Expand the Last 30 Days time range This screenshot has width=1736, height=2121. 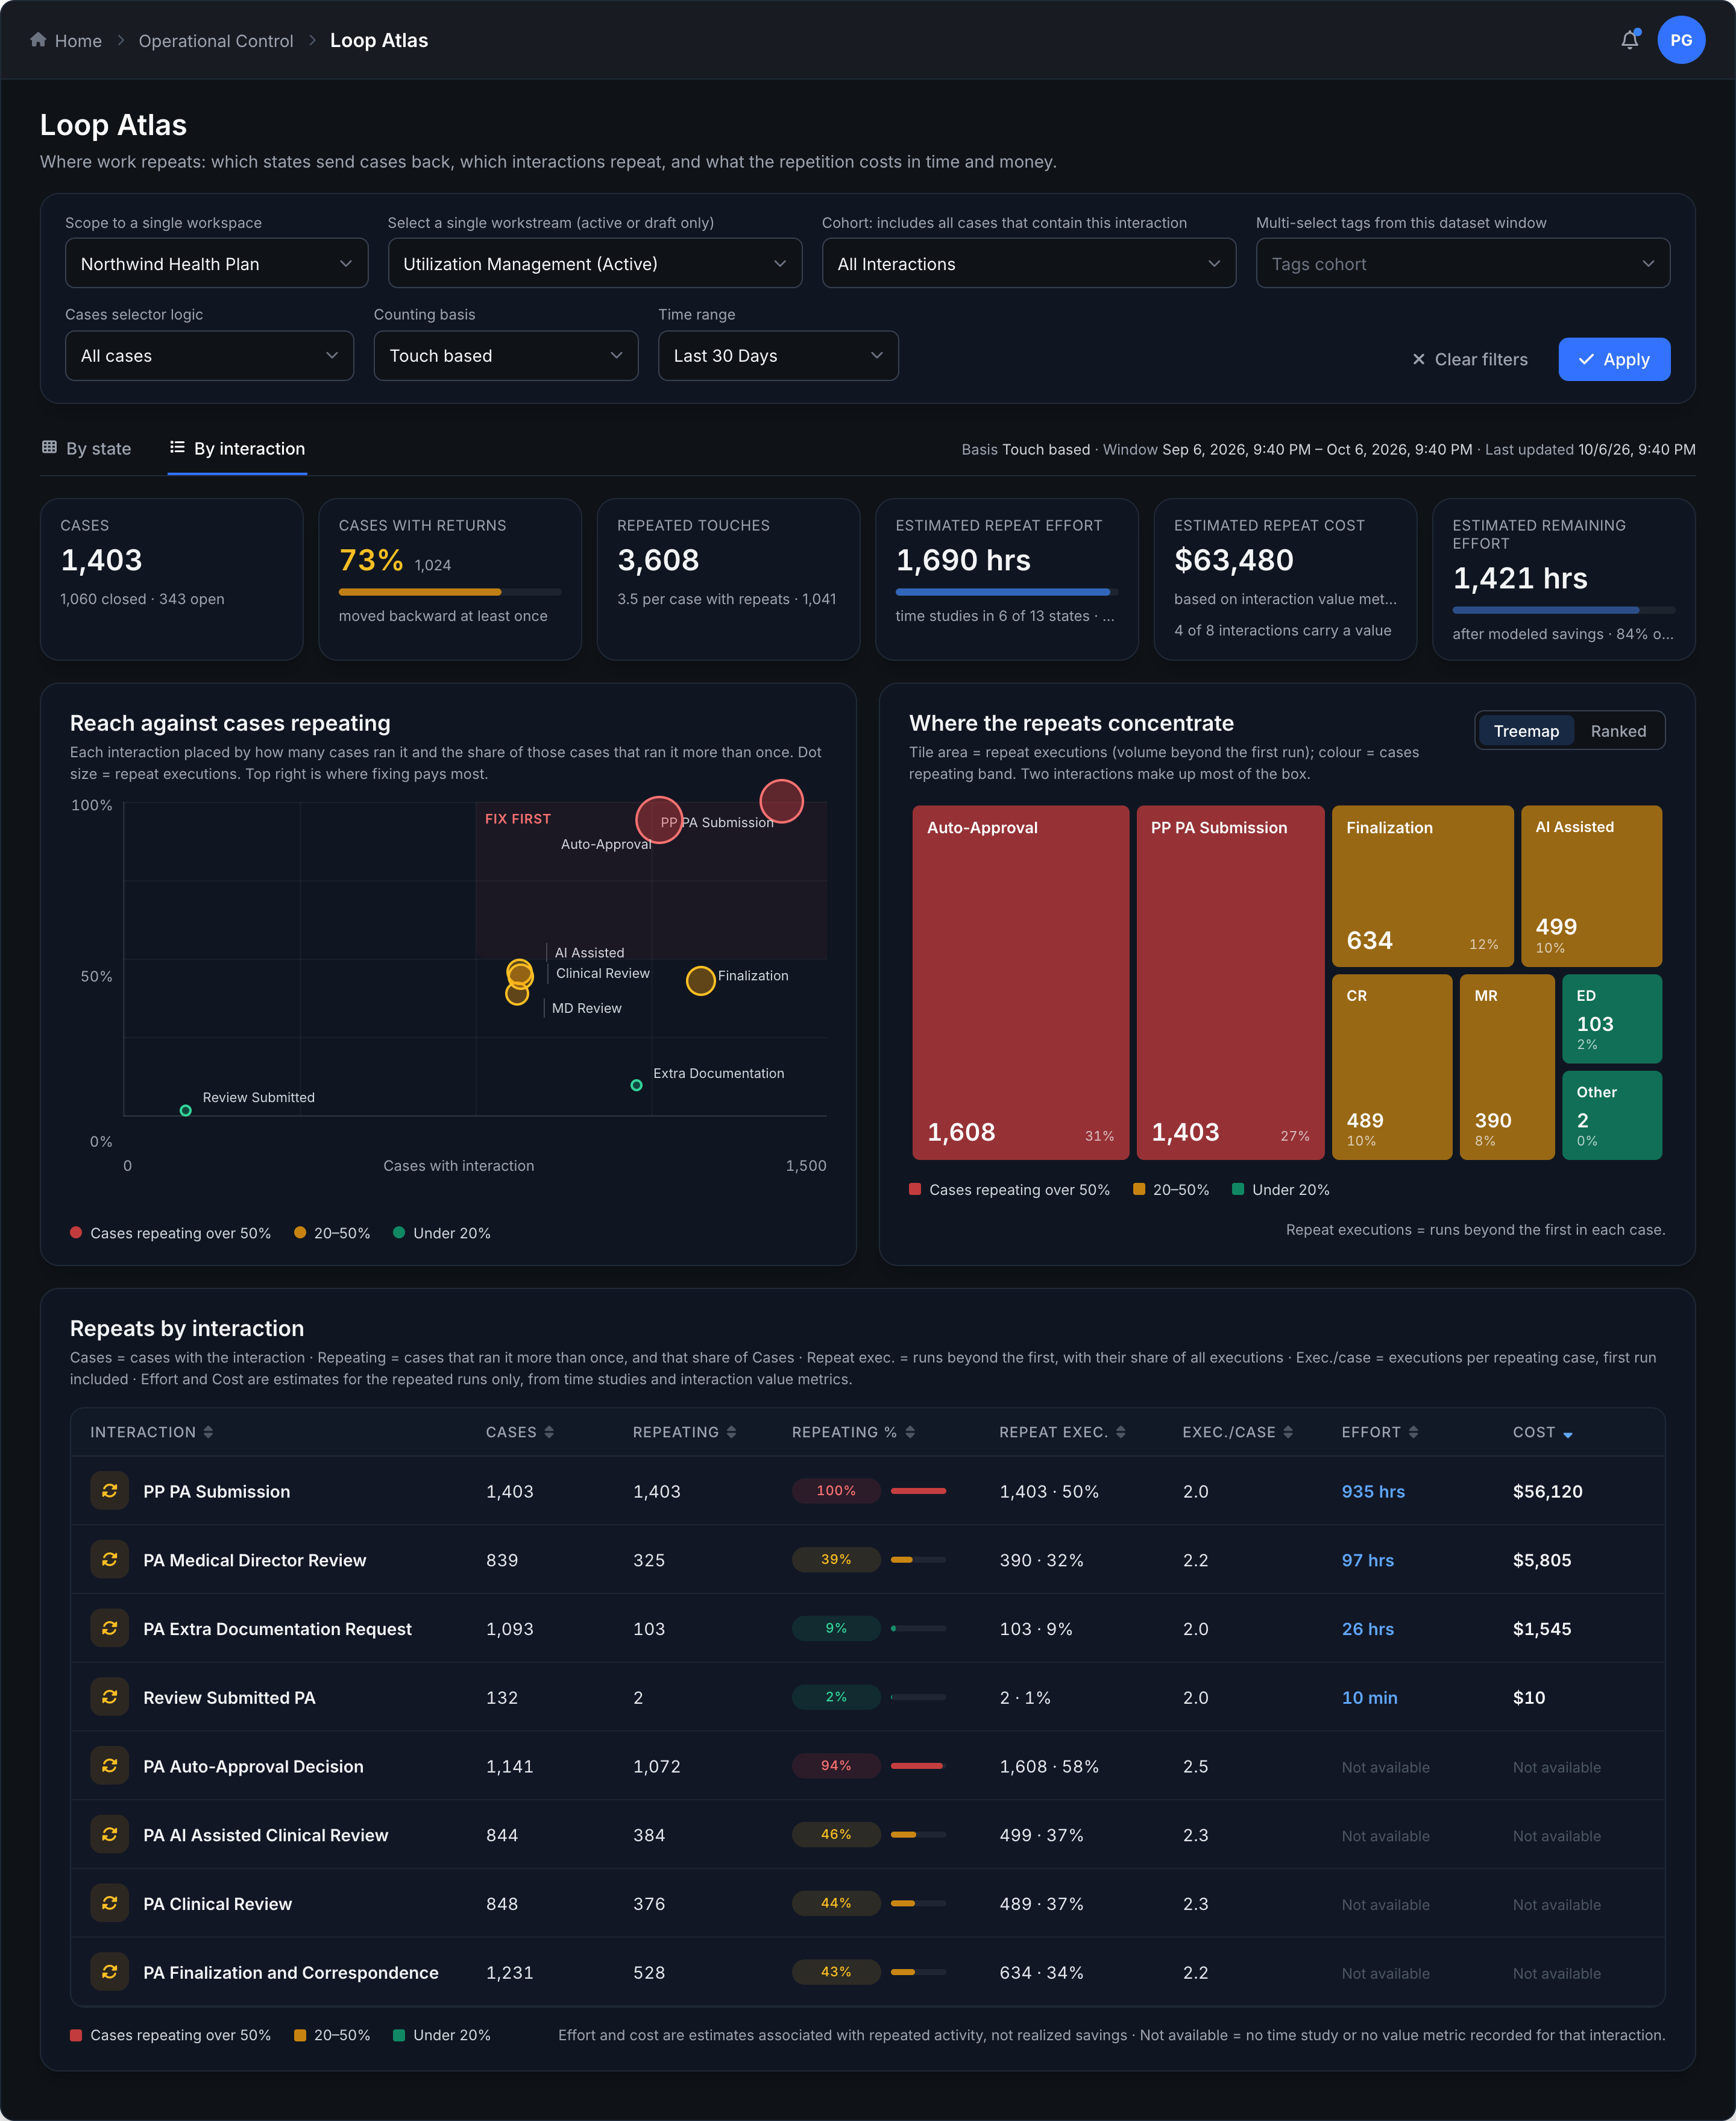[778, 356]
